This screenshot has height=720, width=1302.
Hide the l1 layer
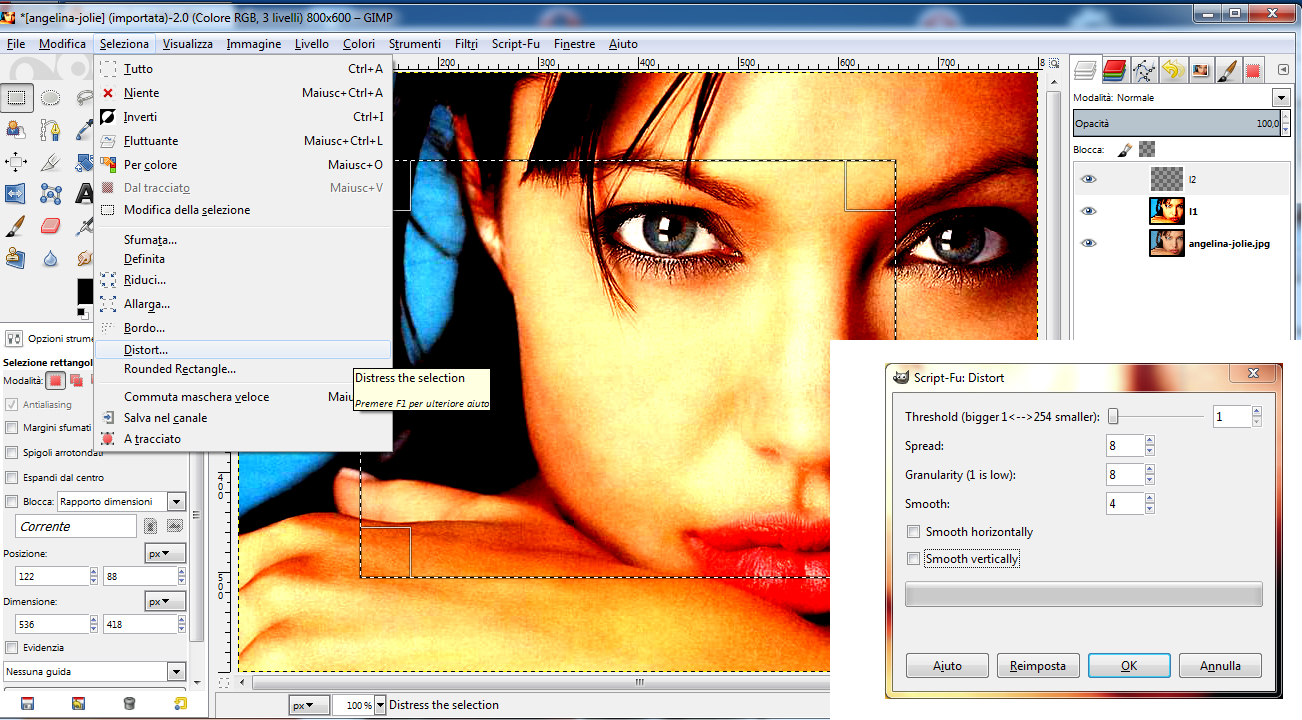[x=1089, y=211]
